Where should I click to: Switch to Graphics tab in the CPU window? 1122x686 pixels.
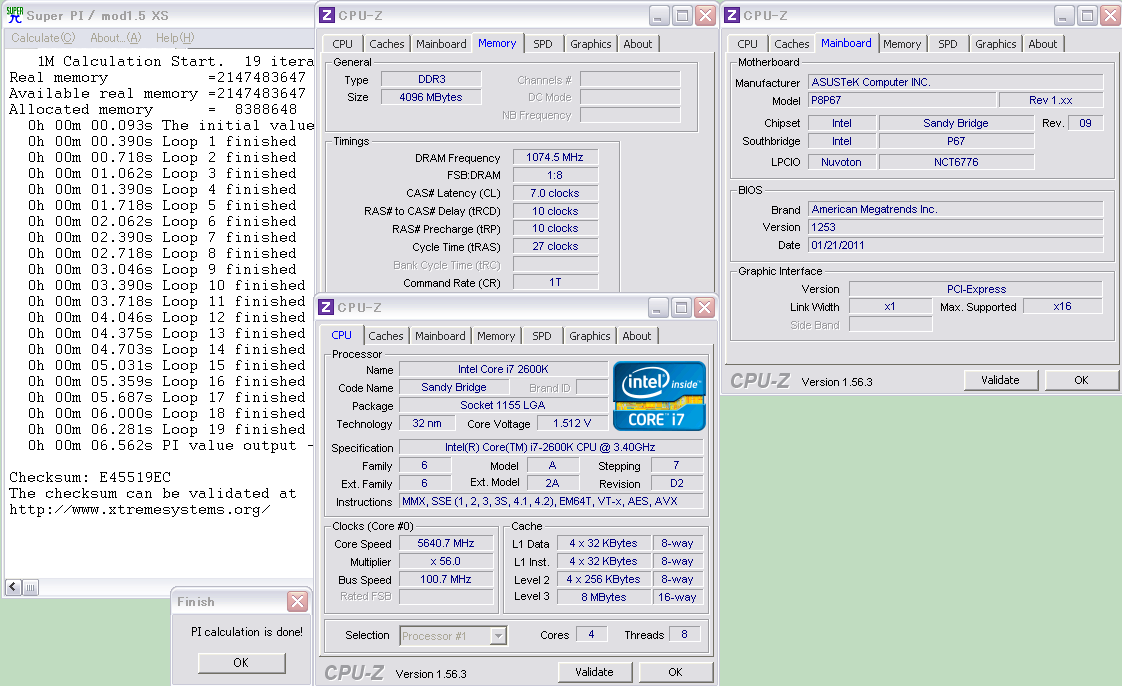point(590,335)
